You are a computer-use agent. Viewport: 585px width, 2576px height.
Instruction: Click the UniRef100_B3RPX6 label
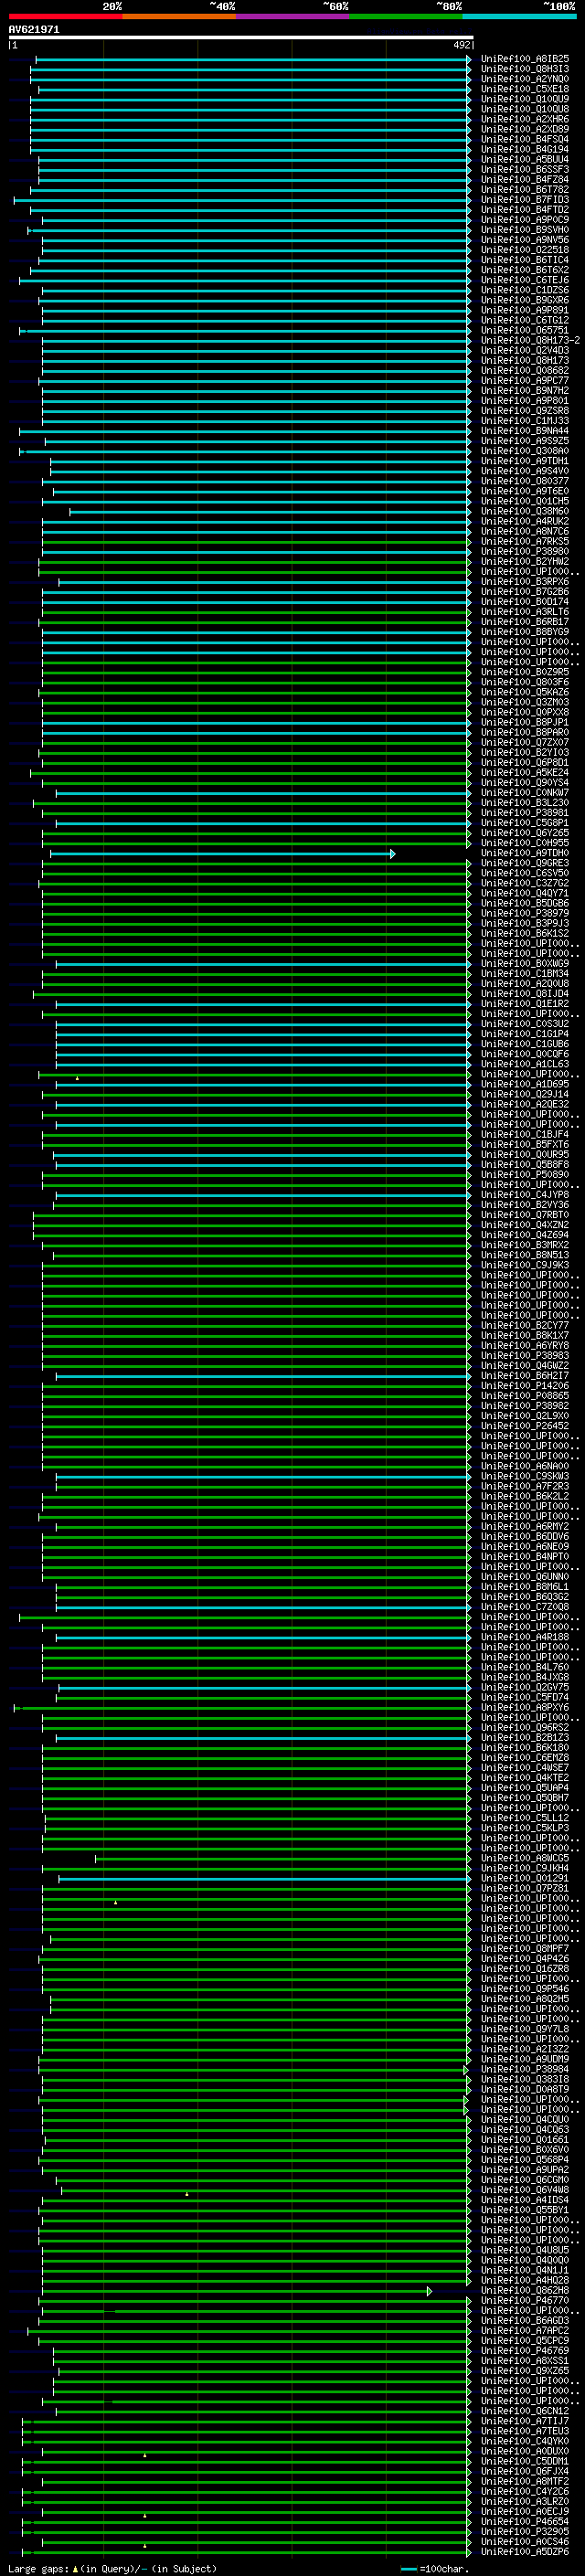click(524, 582)
